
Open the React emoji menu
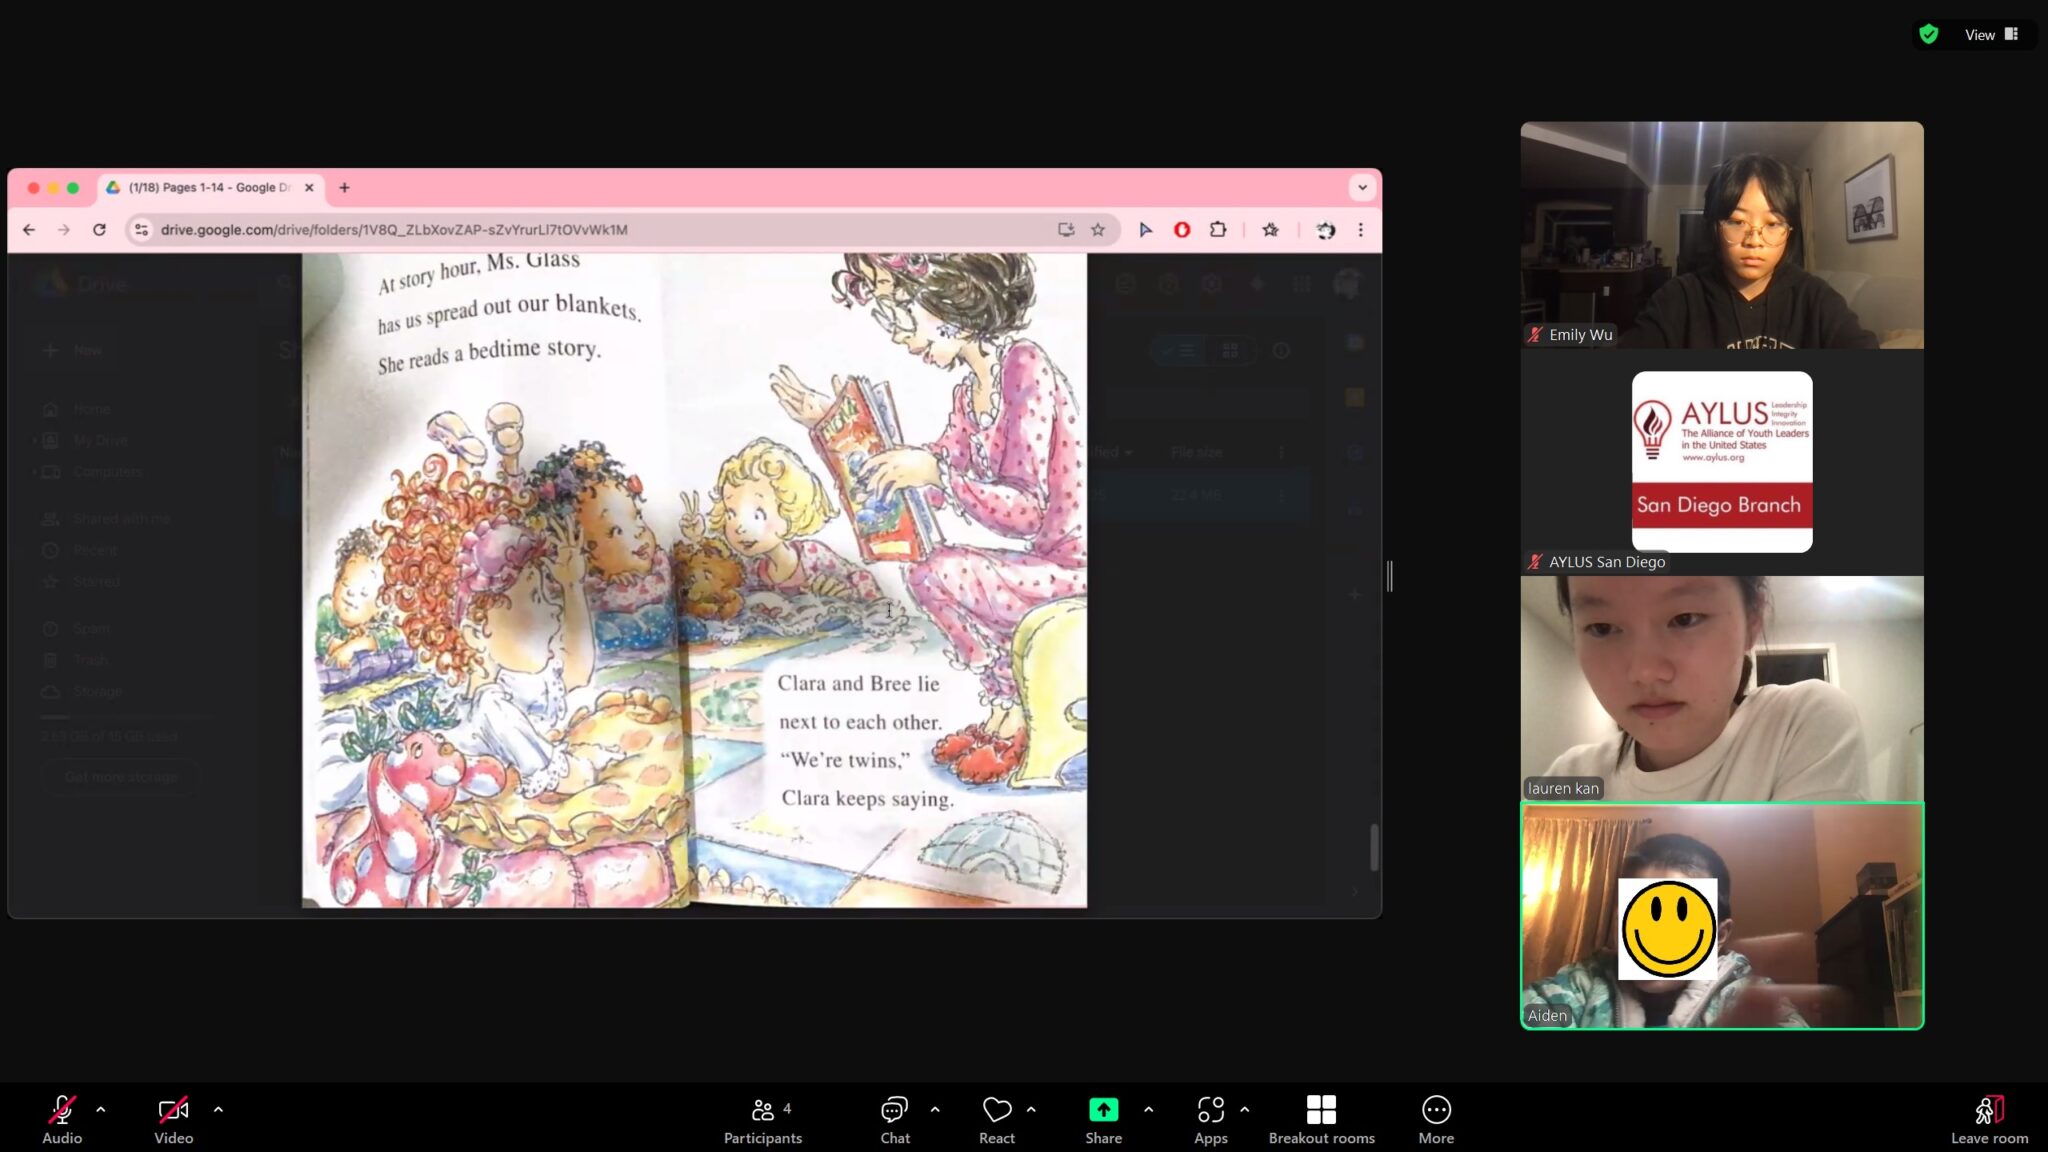(x=997, y=1119)
